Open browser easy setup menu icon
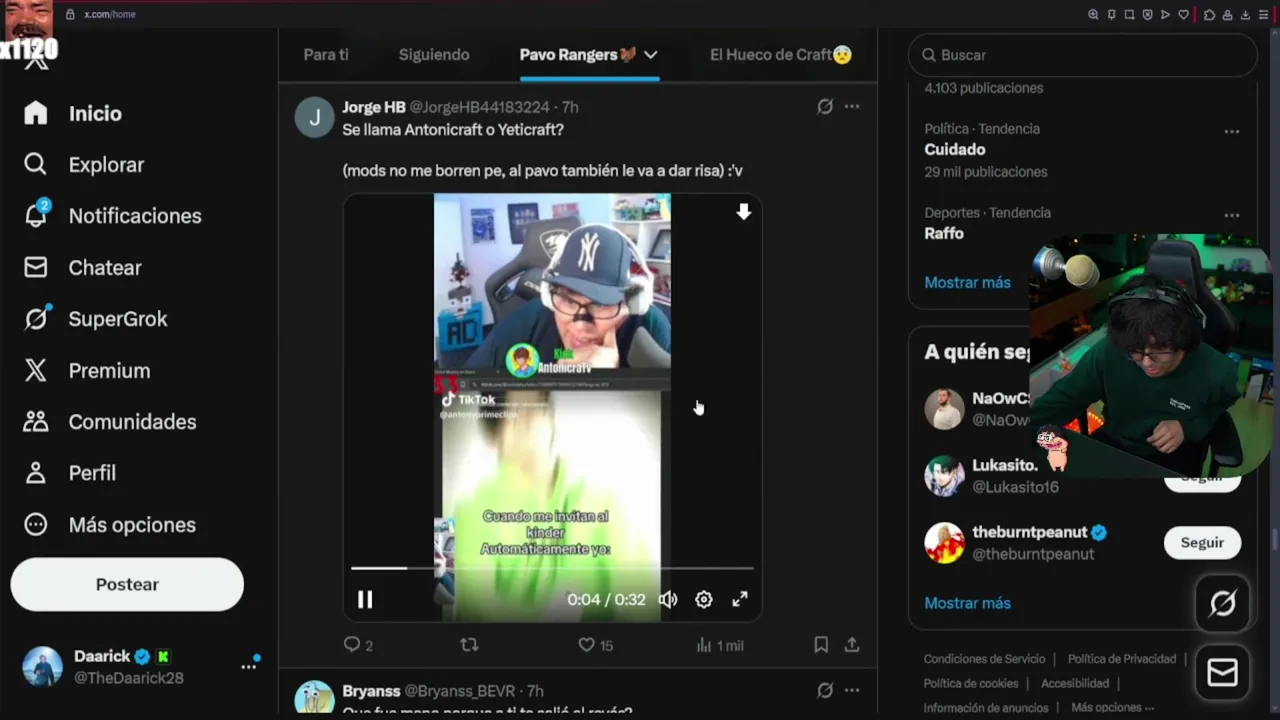1280x720 pixels. 1263,14
